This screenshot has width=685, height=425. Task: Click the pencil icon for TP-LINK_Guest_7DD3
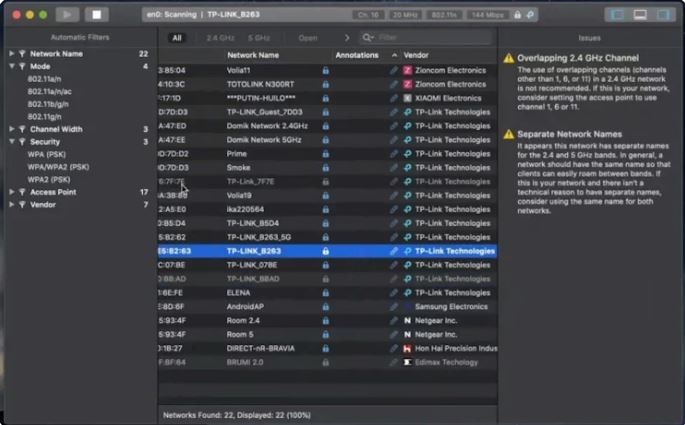click(x=394, y=112)
